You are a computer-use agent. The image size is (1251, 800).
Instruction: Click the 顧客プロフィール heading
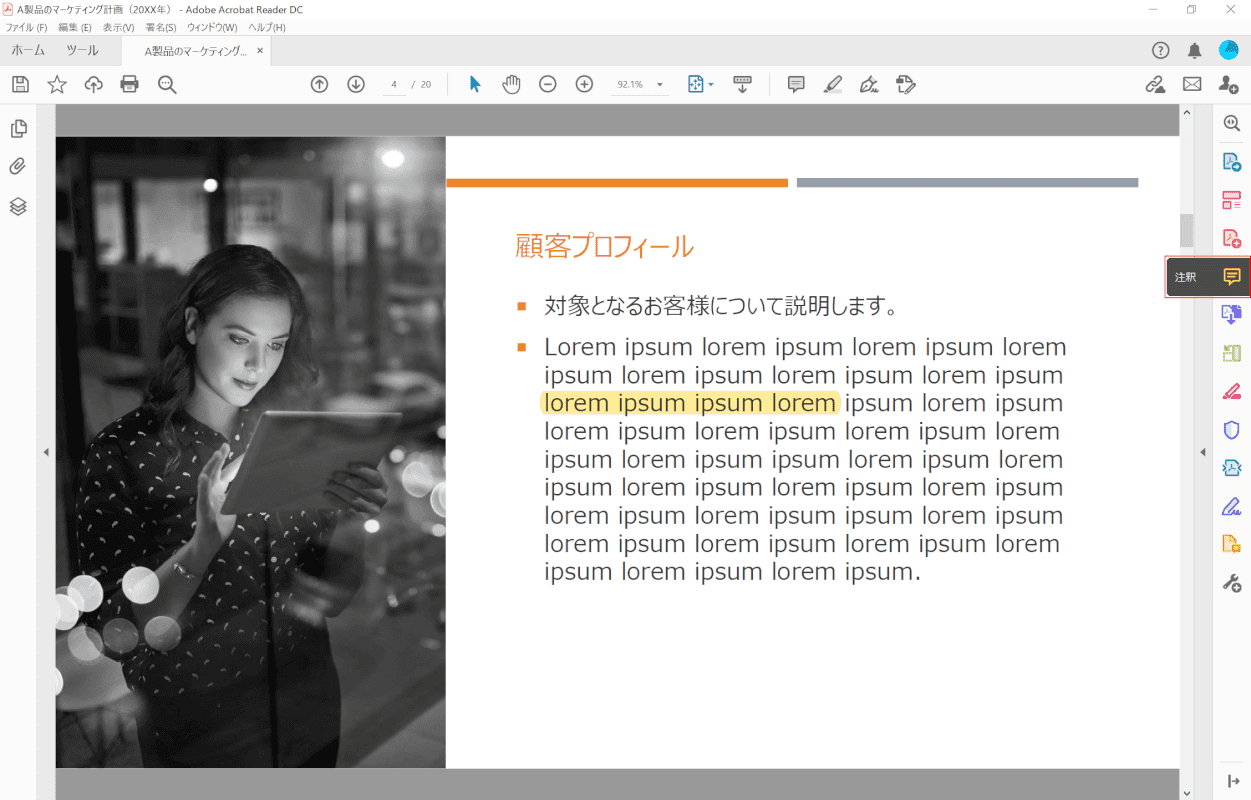tap(604, 246)
